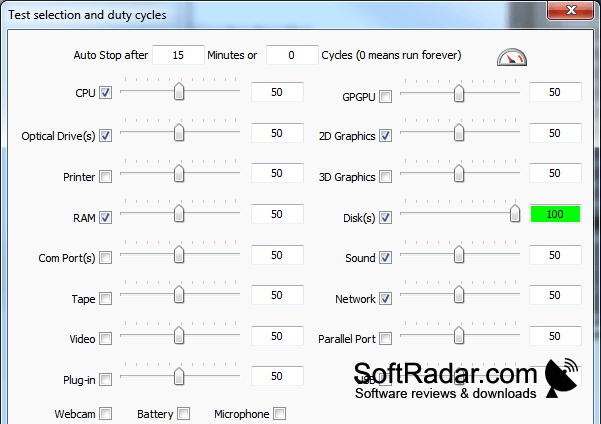Enable the Parallel Port checkbox
Screen dimensions: 601x424
point(386,339)
